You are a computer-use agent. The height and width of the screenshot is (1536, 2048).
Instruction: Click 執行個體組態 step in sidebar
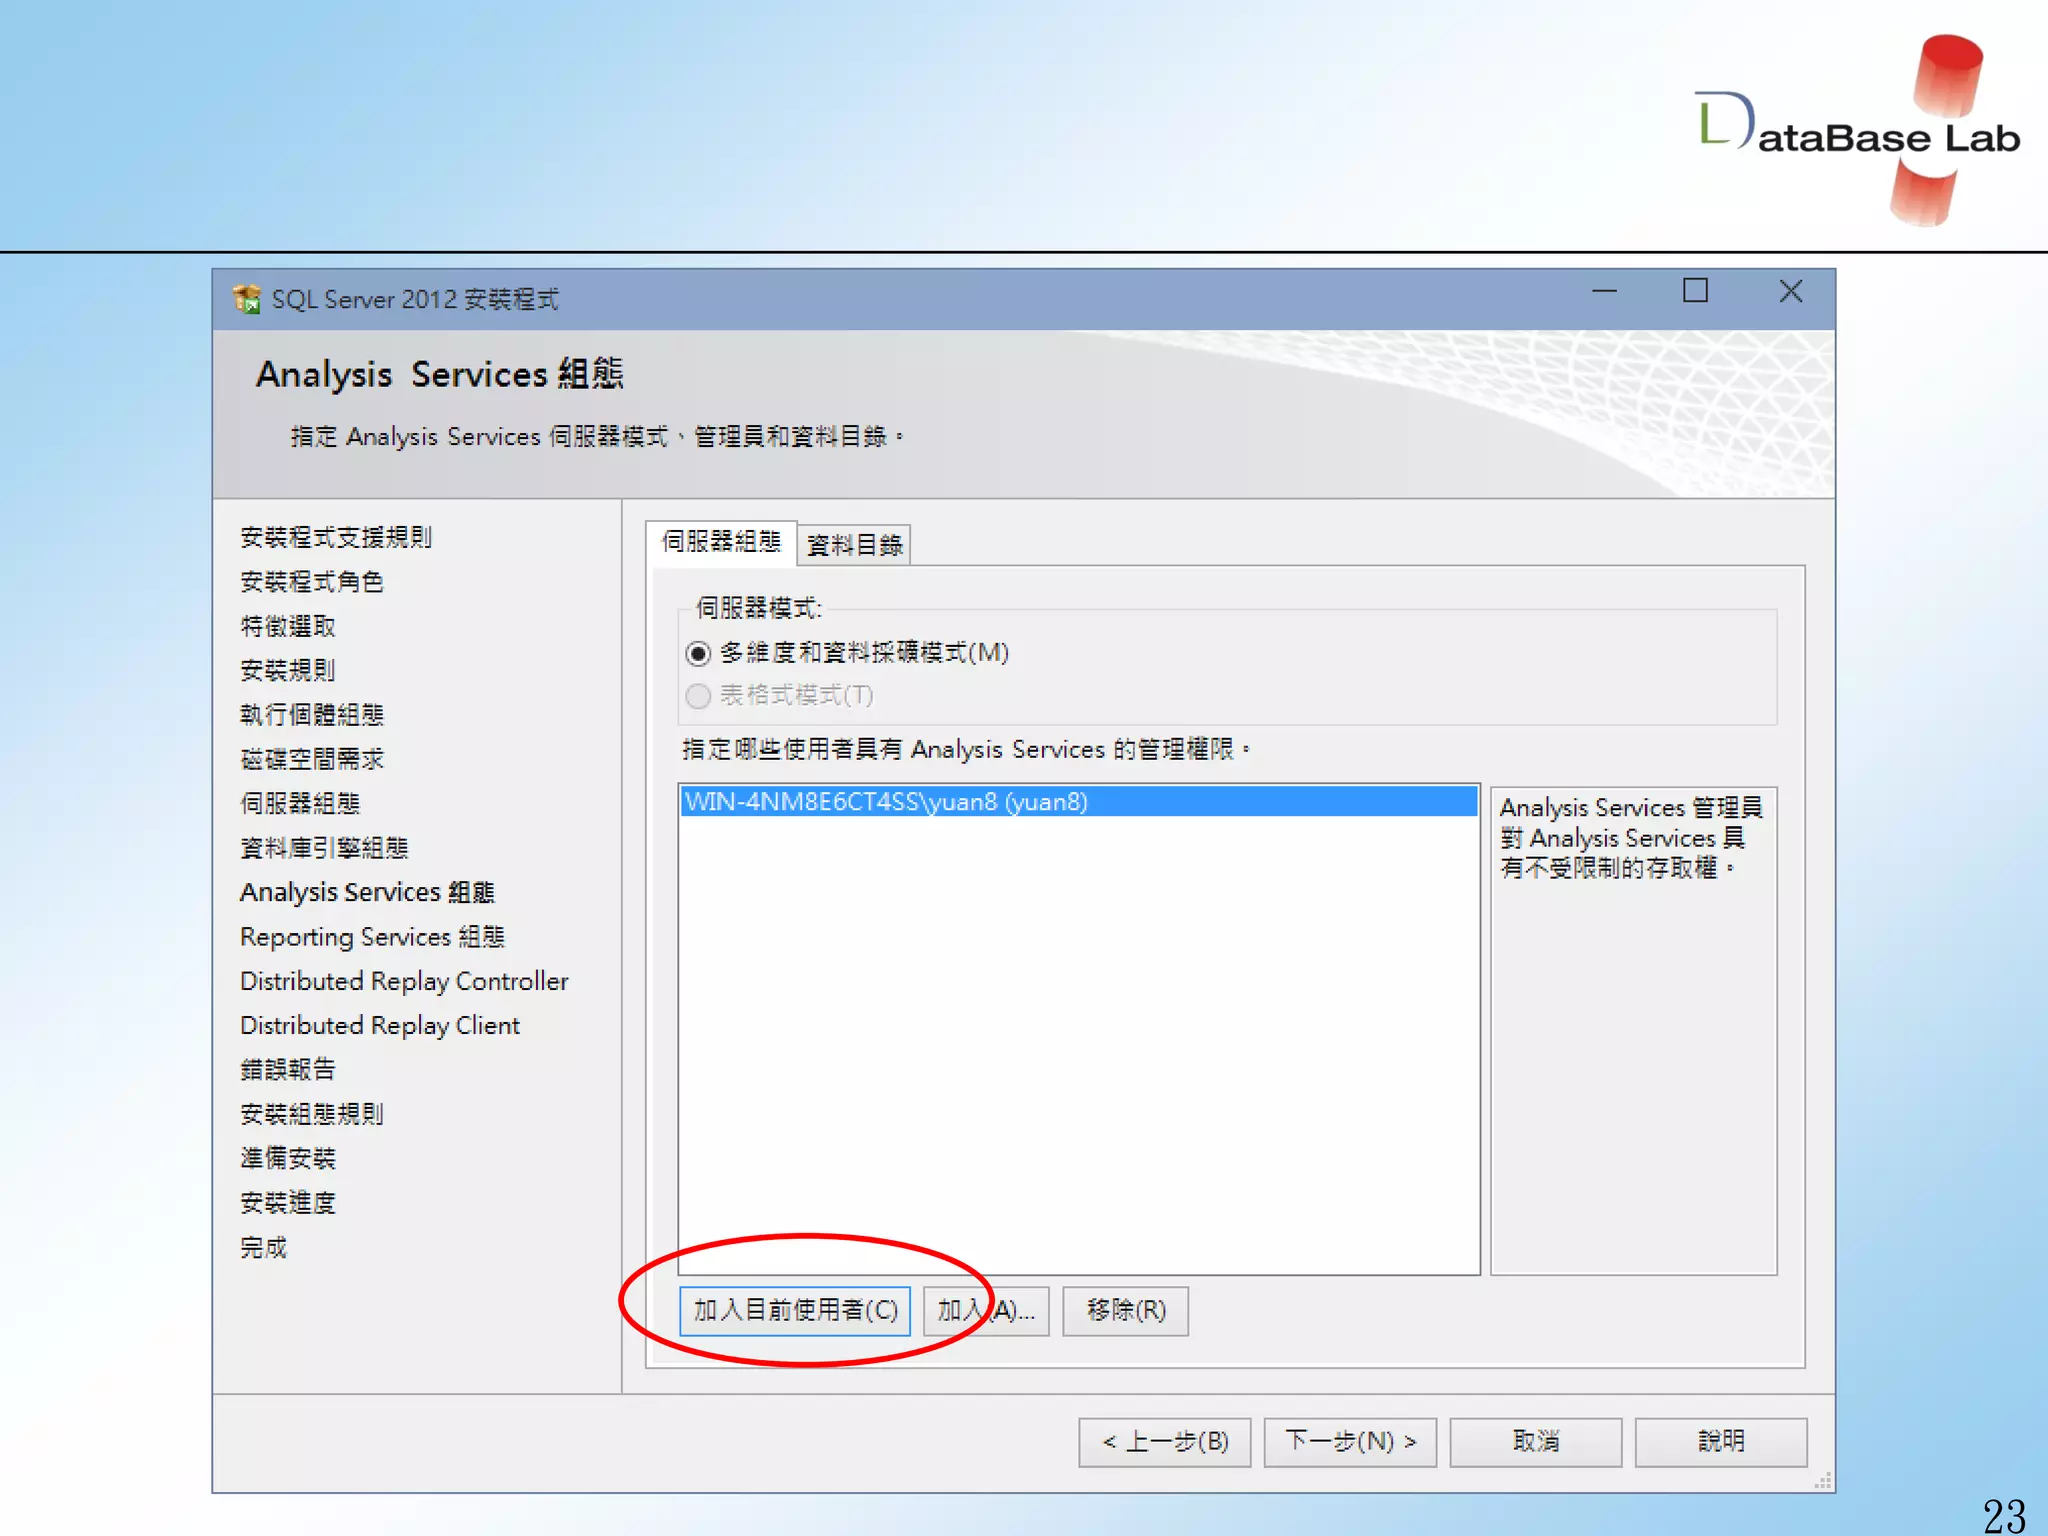pyautogui.click(x=312, y=715)
